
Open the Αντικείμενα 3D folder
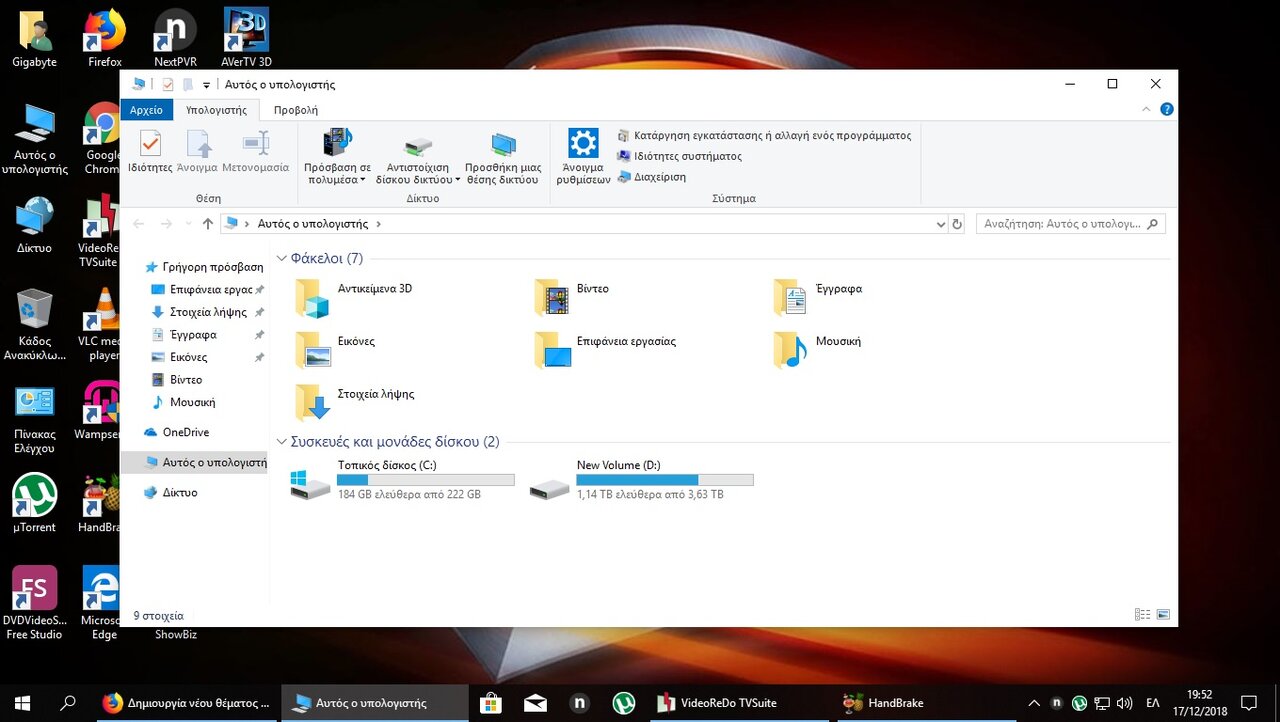pyautogui.click(x=312, y=297)
